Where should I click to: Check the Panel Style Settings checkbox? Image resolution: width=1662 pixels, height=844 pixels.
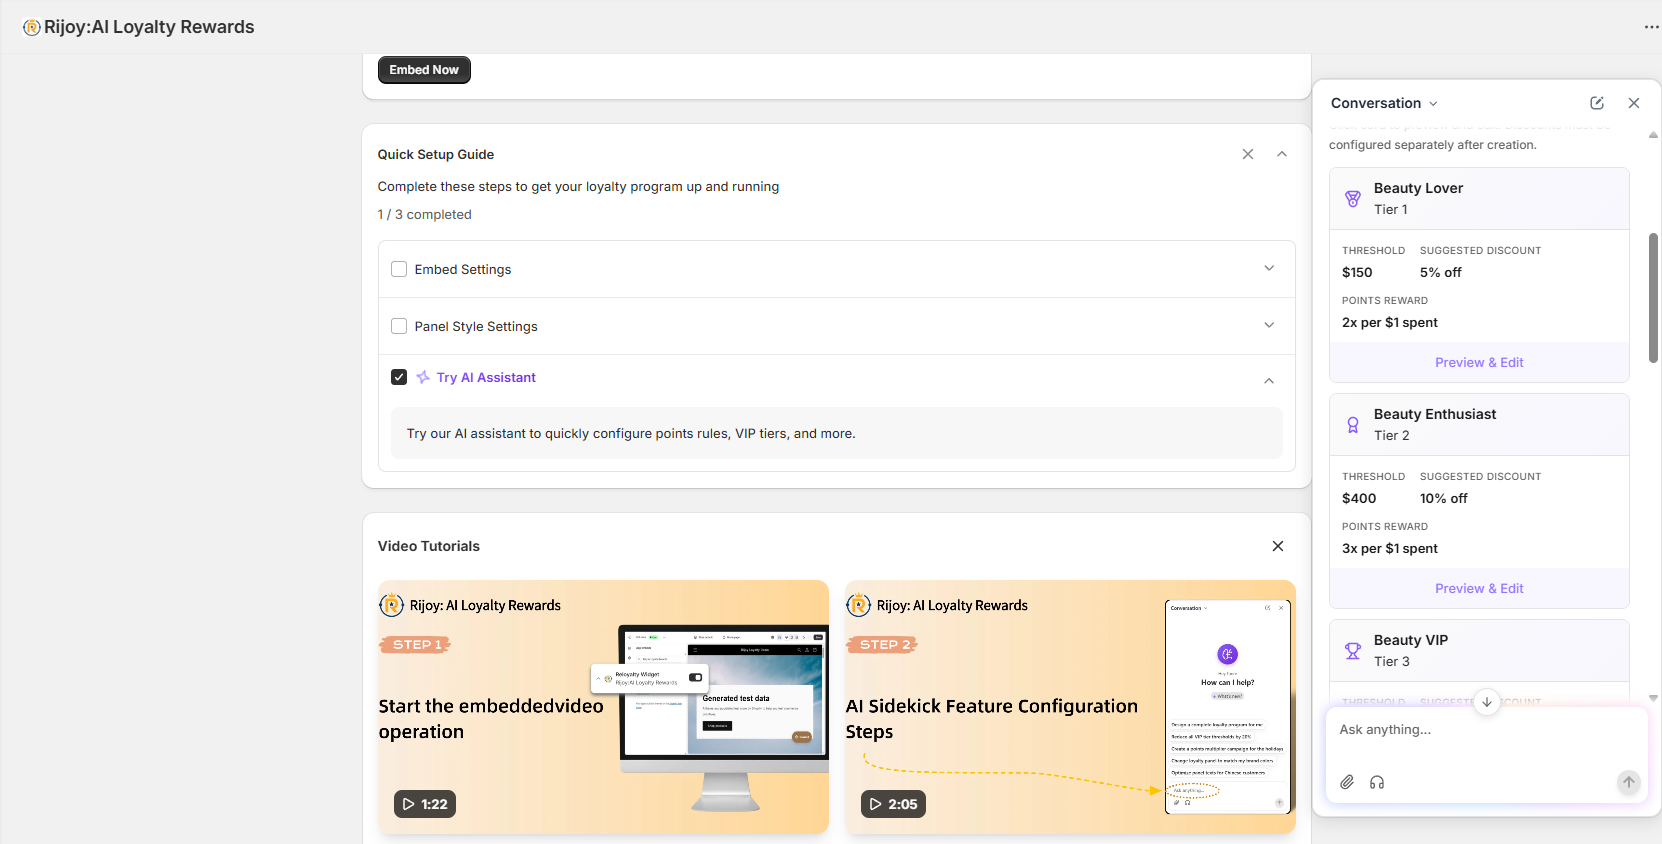click(399, 326)
